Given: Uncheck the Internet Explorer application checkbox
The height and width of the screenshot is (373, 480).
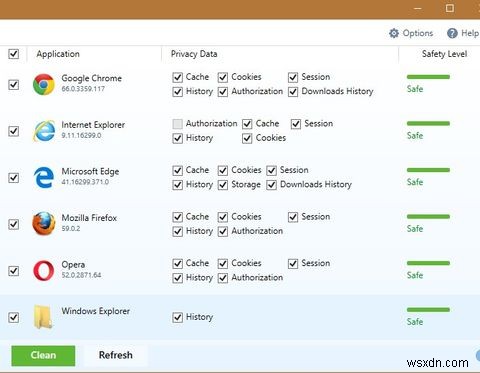Looking at the screenshot, I should tap(14, 131).
